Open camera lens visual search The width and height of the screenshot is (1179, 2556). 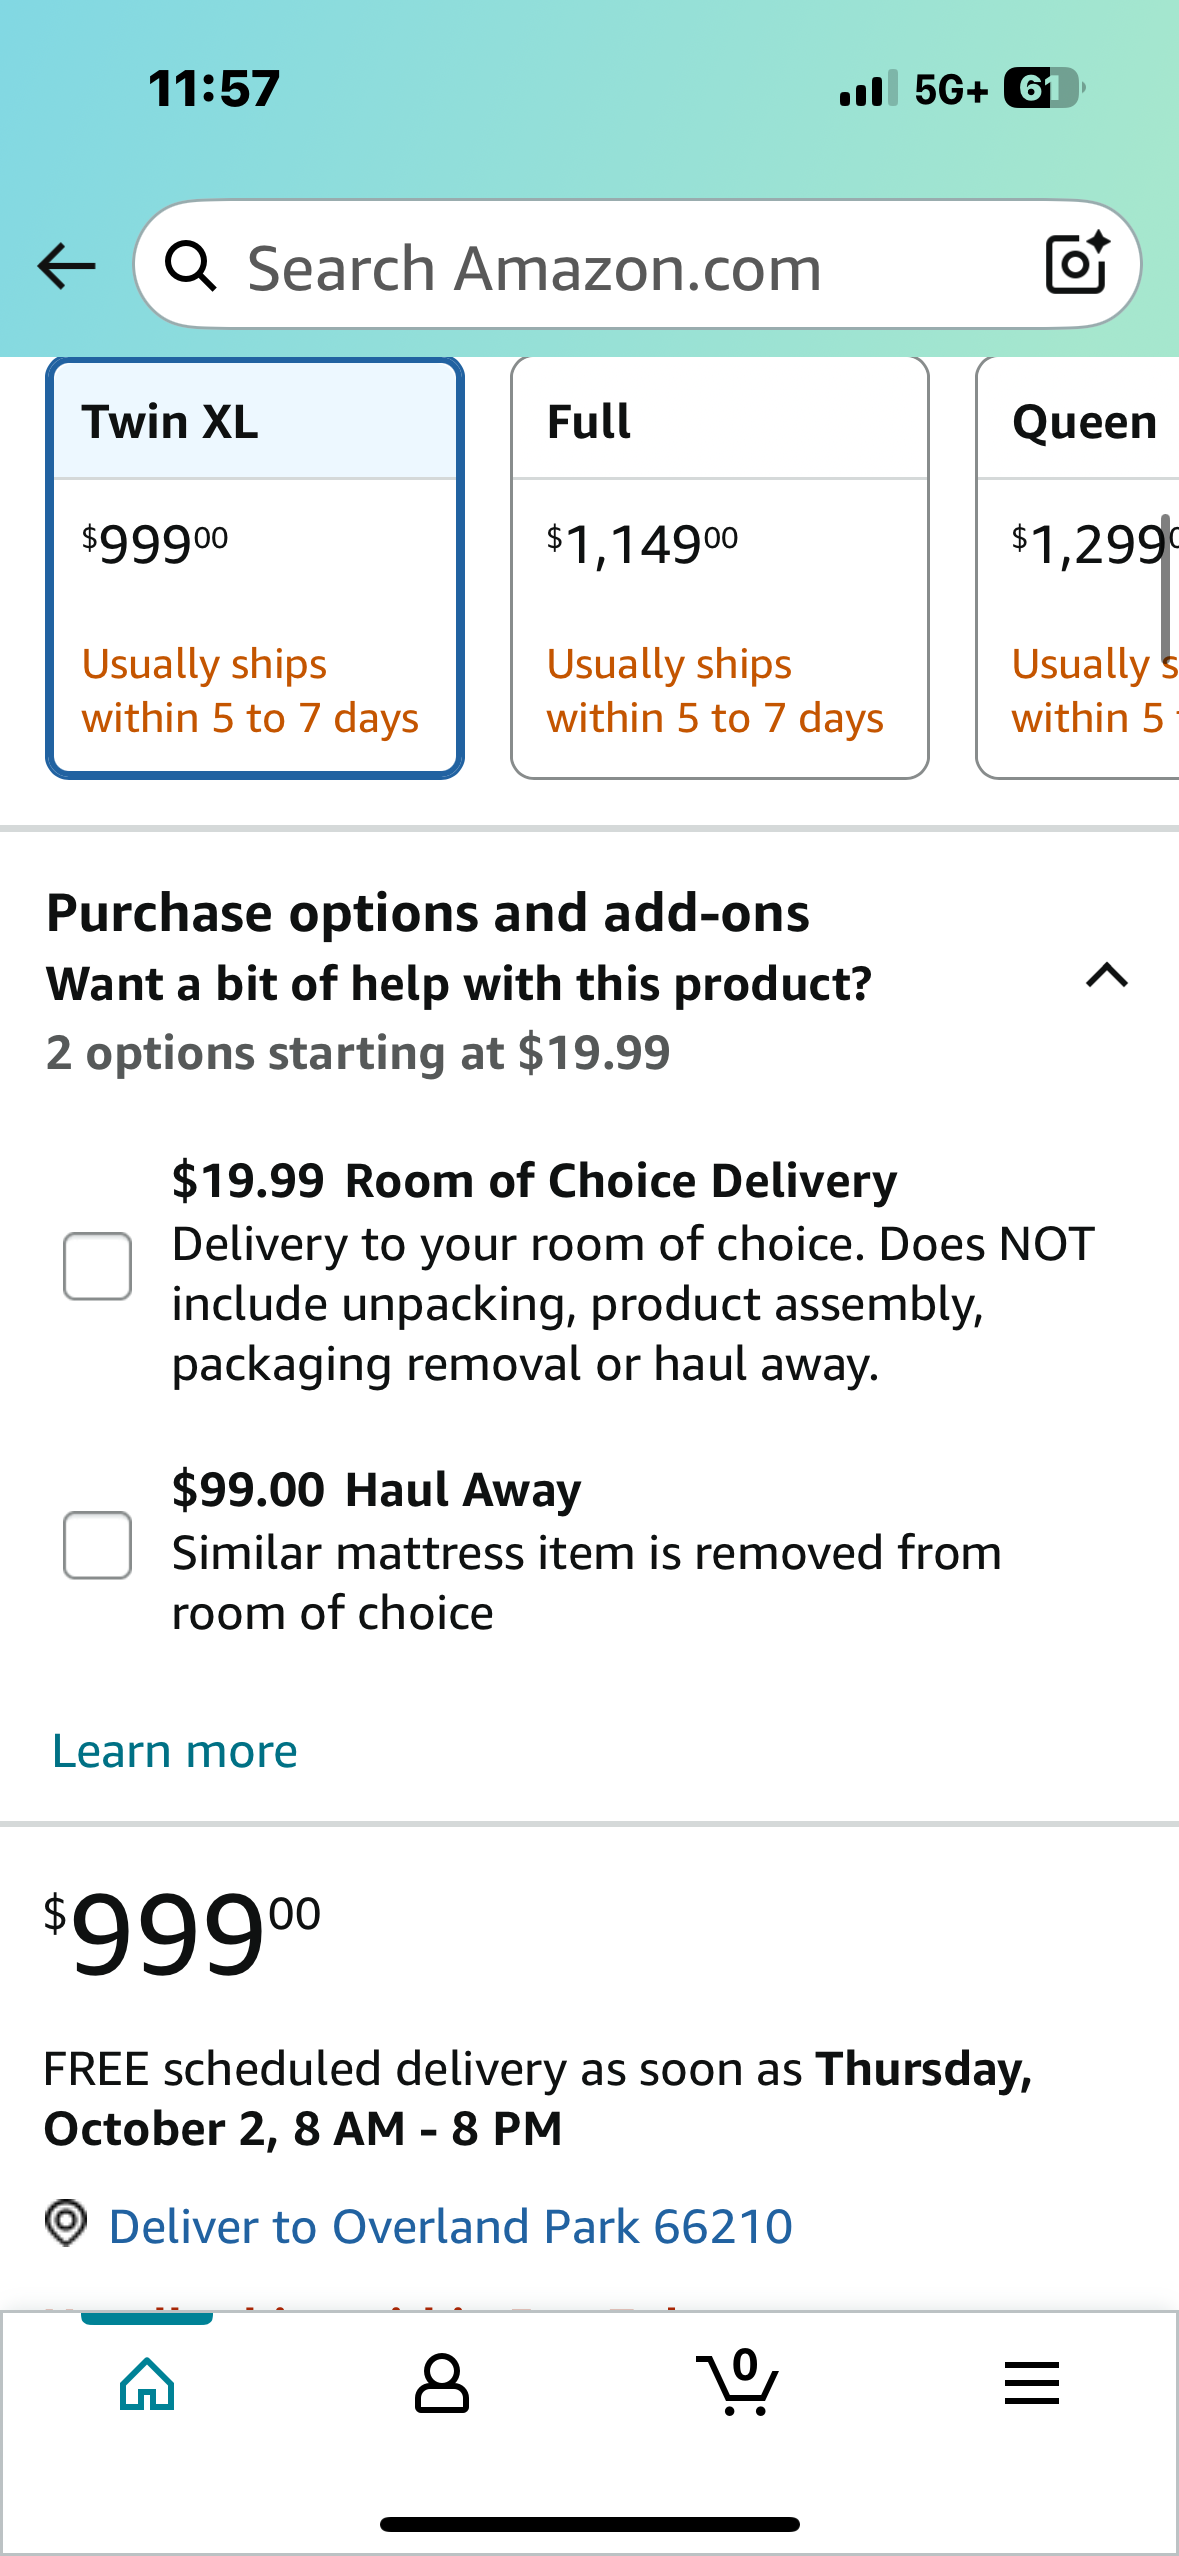pos(1076,264)
